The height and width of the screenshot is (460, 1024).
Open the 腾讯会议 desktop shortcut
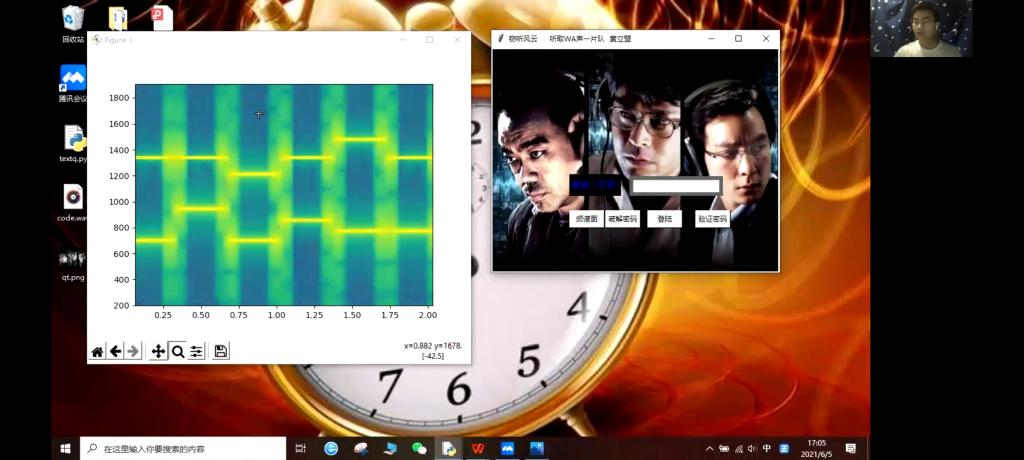73,84
